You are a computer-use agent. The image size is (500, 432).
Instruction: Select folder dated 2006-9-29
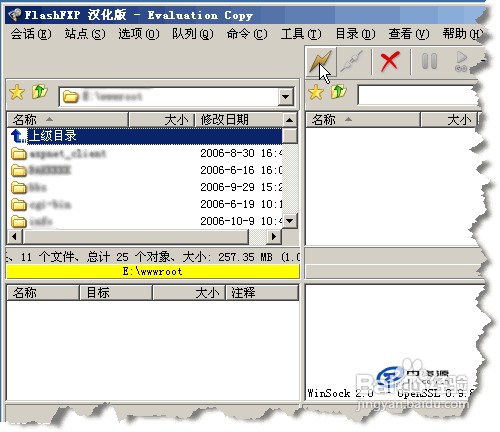tap(145, 187)
